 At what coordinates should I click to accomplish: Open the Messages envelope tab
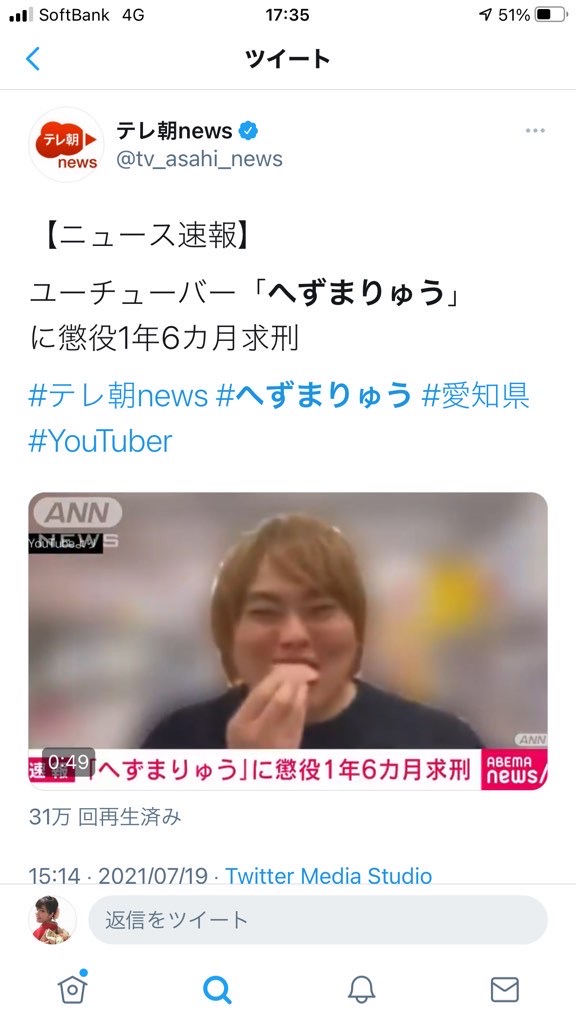coord(505,990)
